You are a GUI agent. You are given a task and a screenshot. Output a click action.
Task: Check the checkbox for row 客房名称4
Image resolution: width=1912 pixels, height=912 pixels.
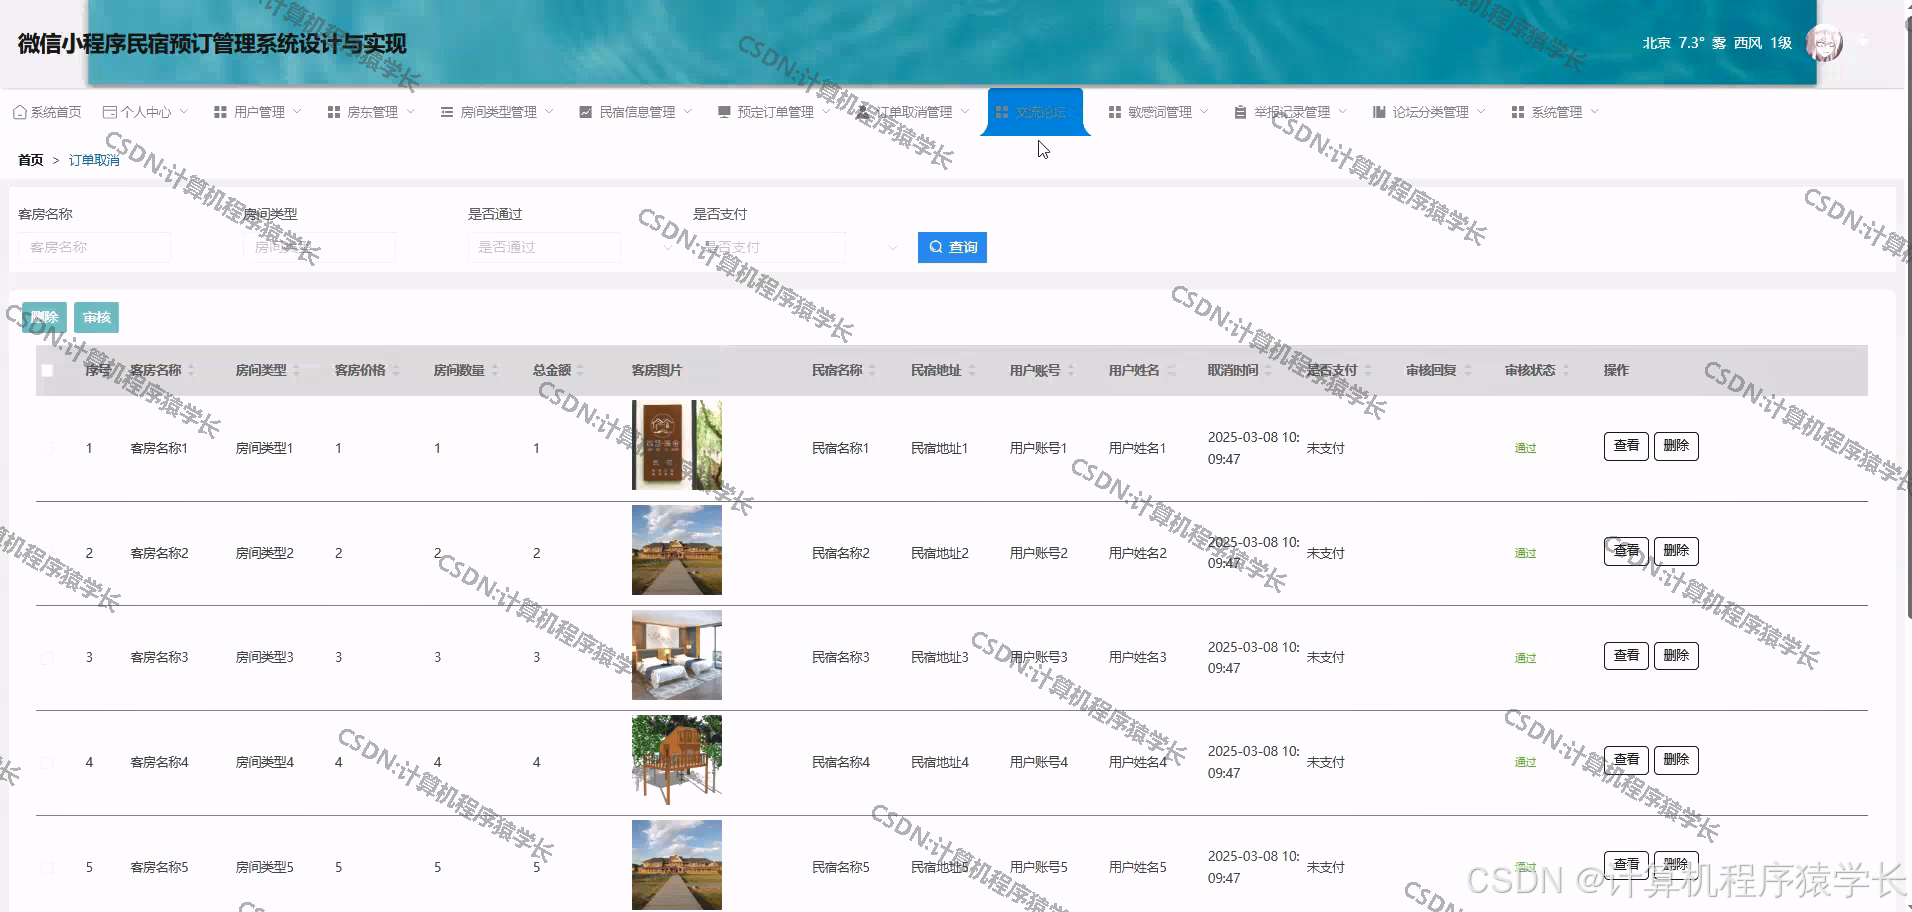click(x=47, y=762)
